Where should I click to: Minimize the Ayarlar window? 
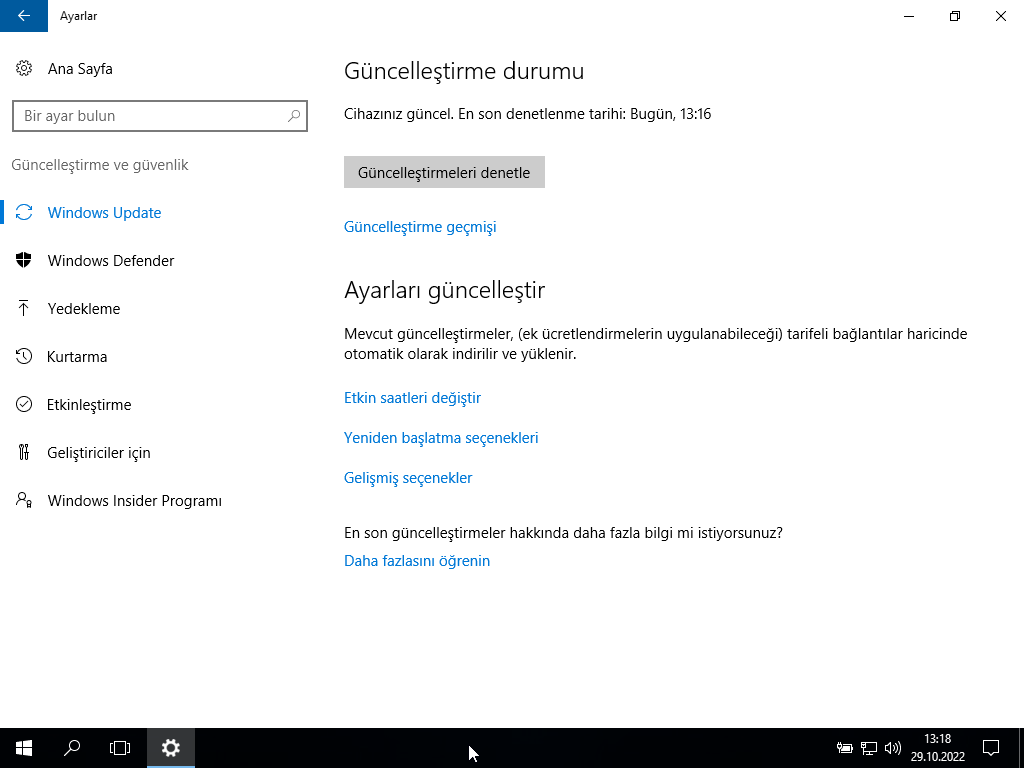(x=908, y=16)
